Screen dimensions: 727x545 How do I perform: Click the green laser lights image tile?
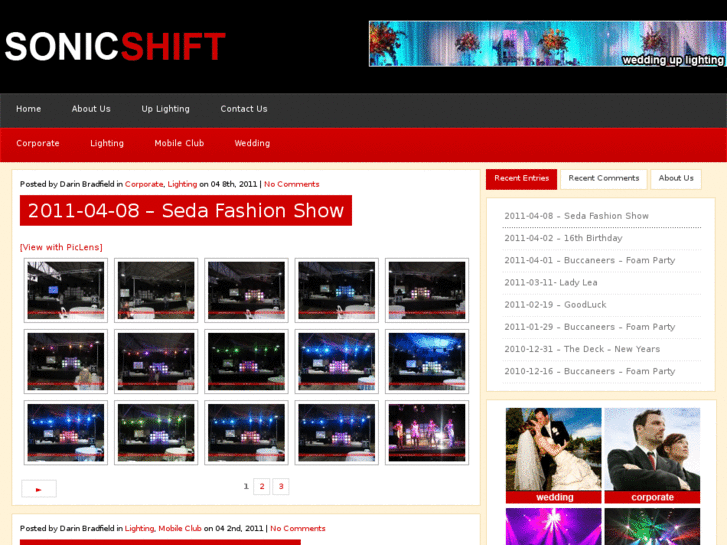pyautogui.click(x=652, y=526)
